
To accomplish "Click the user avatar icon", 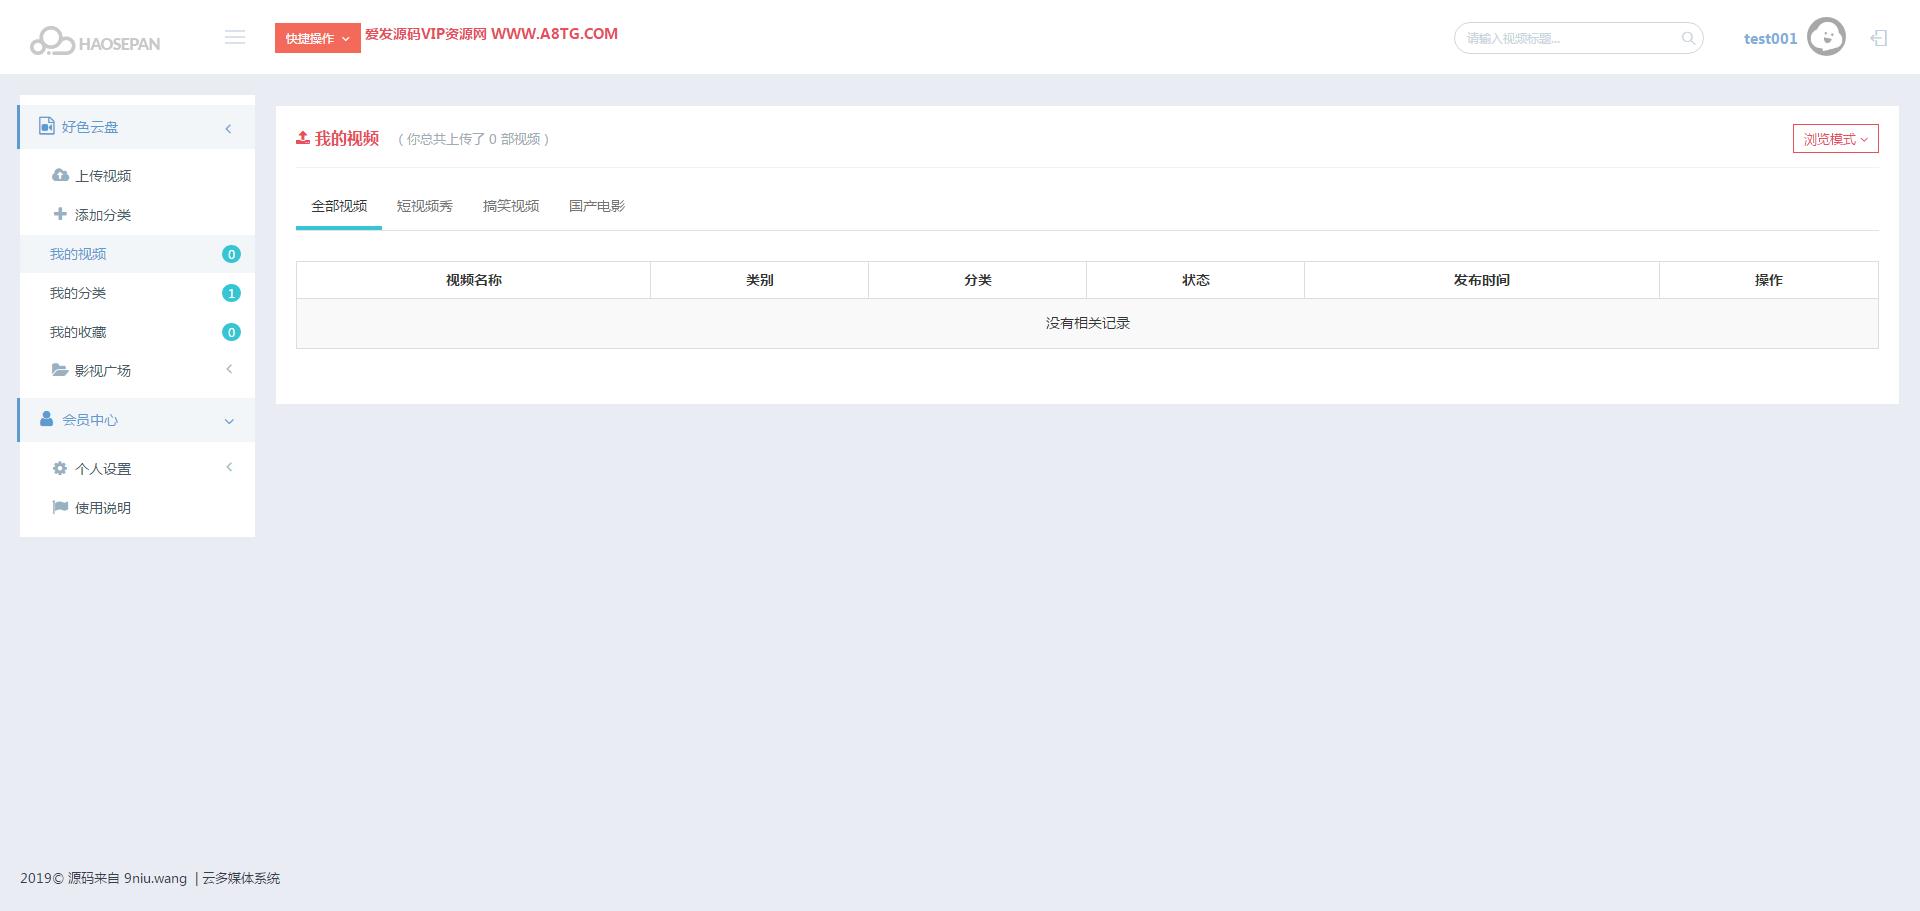I will click(x=1826, y=38).
